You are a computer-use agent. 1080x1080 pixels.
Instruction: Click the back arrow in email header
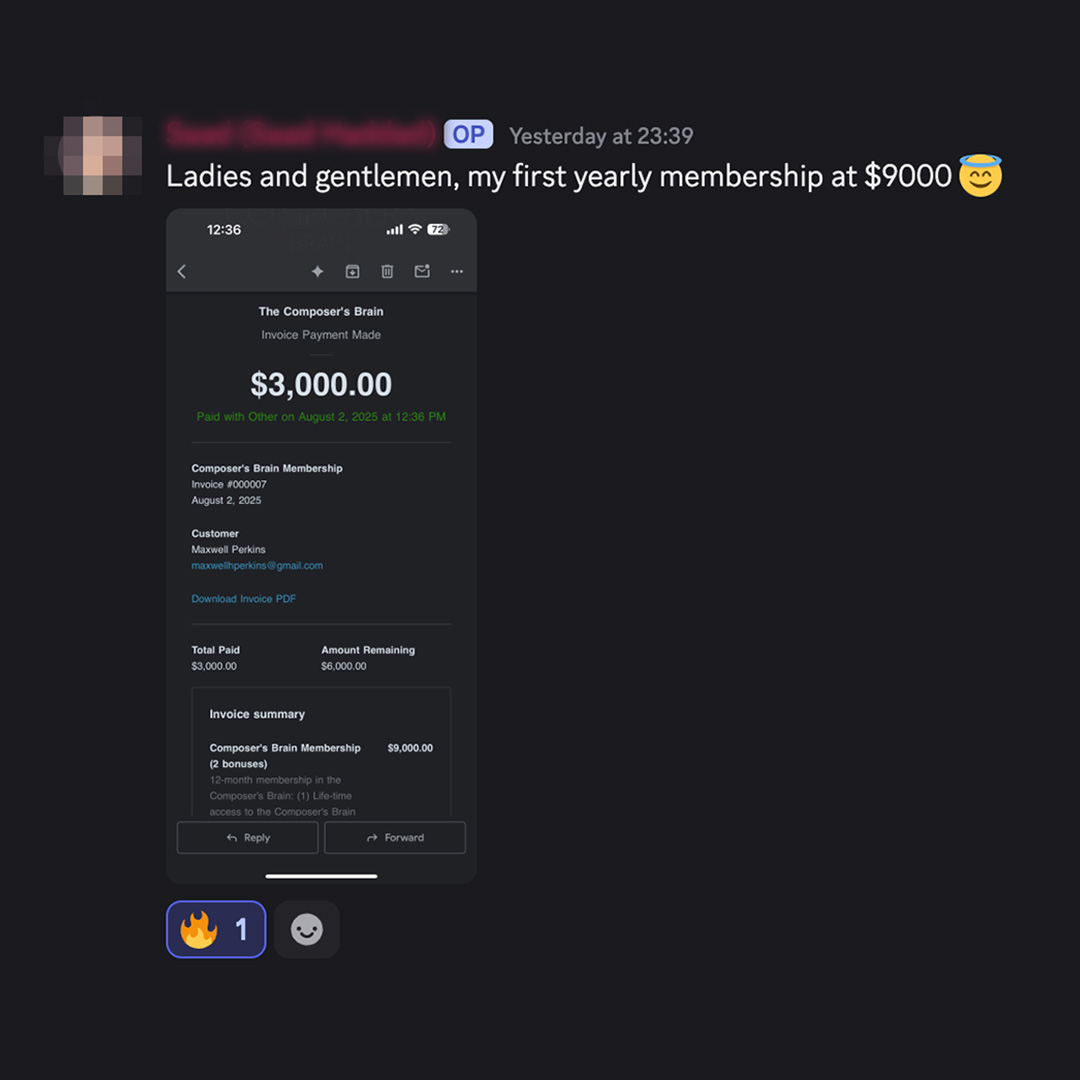182,271
